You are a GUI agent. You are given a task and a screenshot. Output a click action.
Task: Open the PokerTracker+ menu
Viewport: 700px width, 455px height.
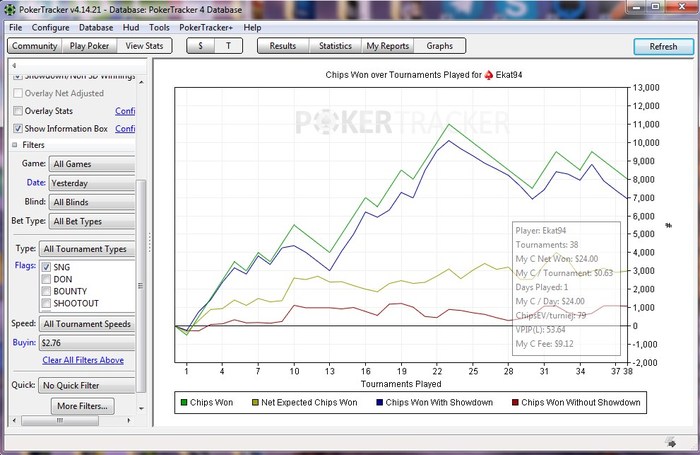click(206, 28)
